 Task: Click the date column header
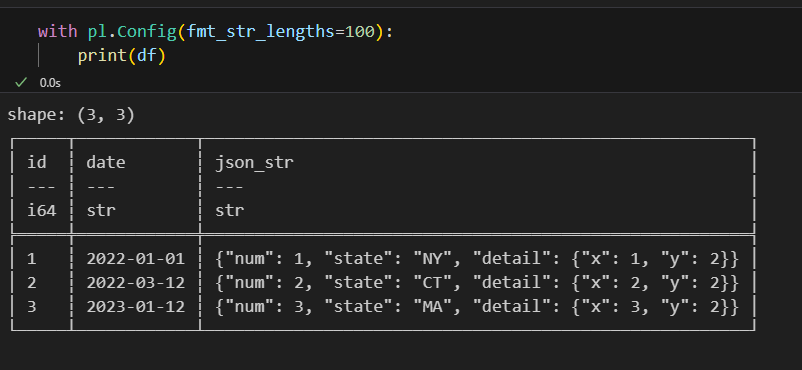[106, 162]
